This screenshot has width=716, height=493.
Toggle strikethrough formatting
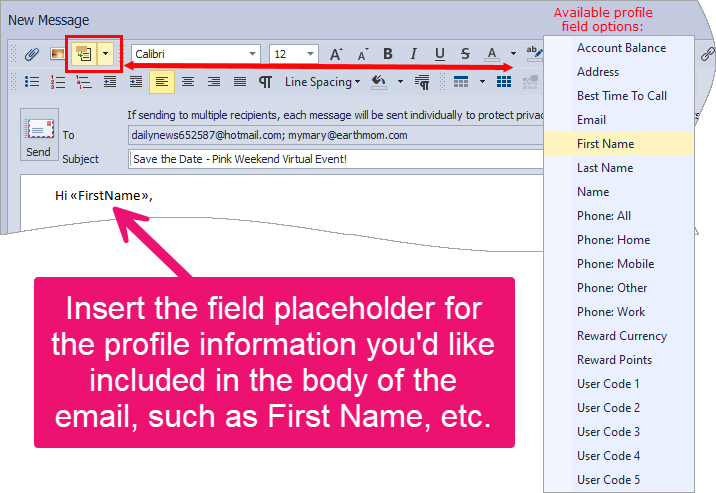pos(465,54)
